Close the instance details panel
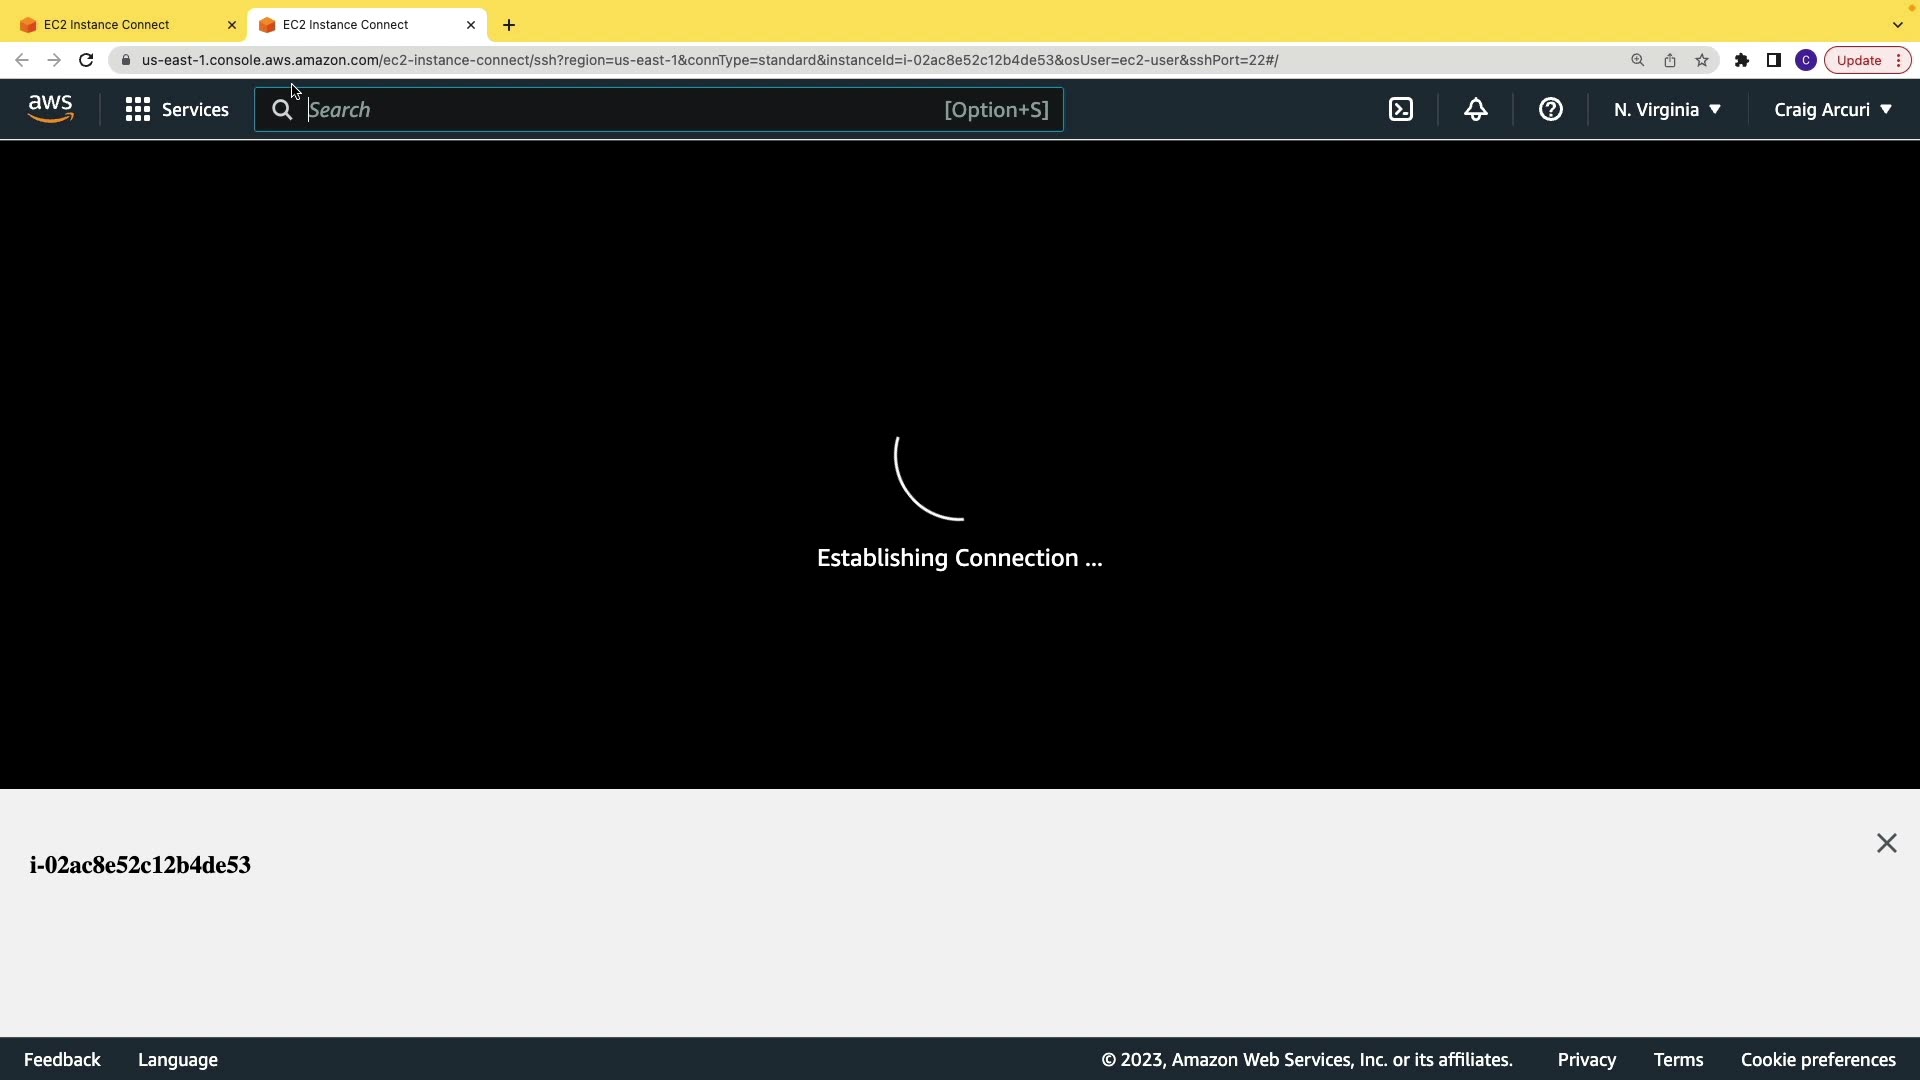 pyautogui.click(x=1887, y=844)
